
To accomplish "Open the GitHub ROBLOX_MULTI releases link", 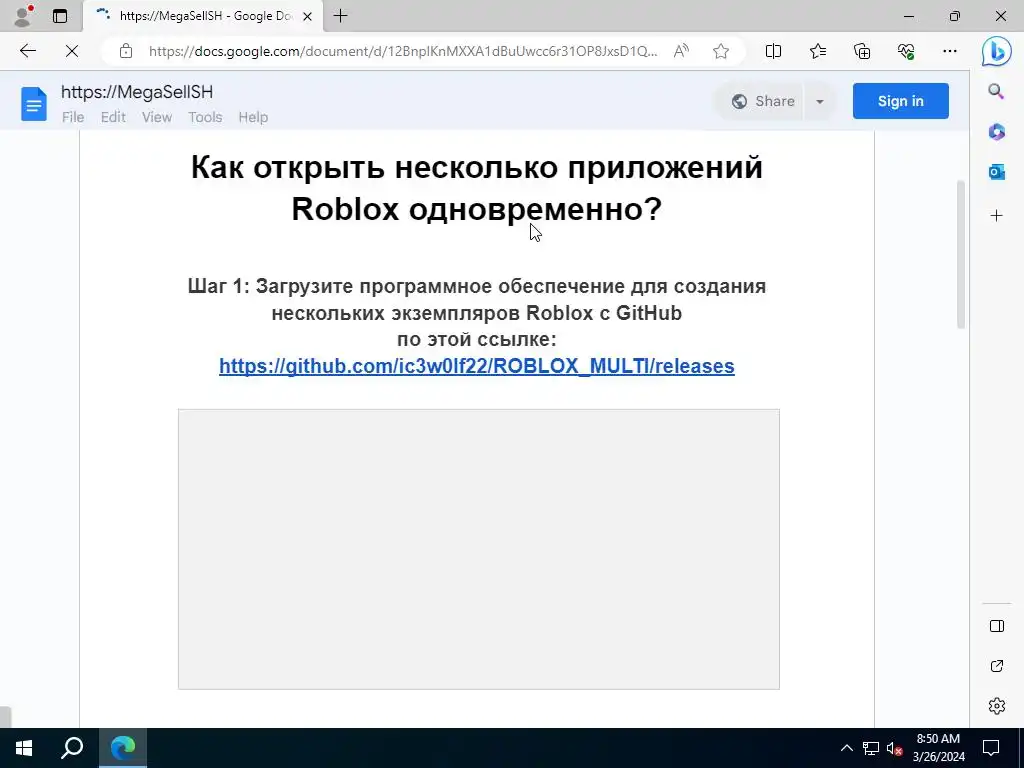I will 477,366.
